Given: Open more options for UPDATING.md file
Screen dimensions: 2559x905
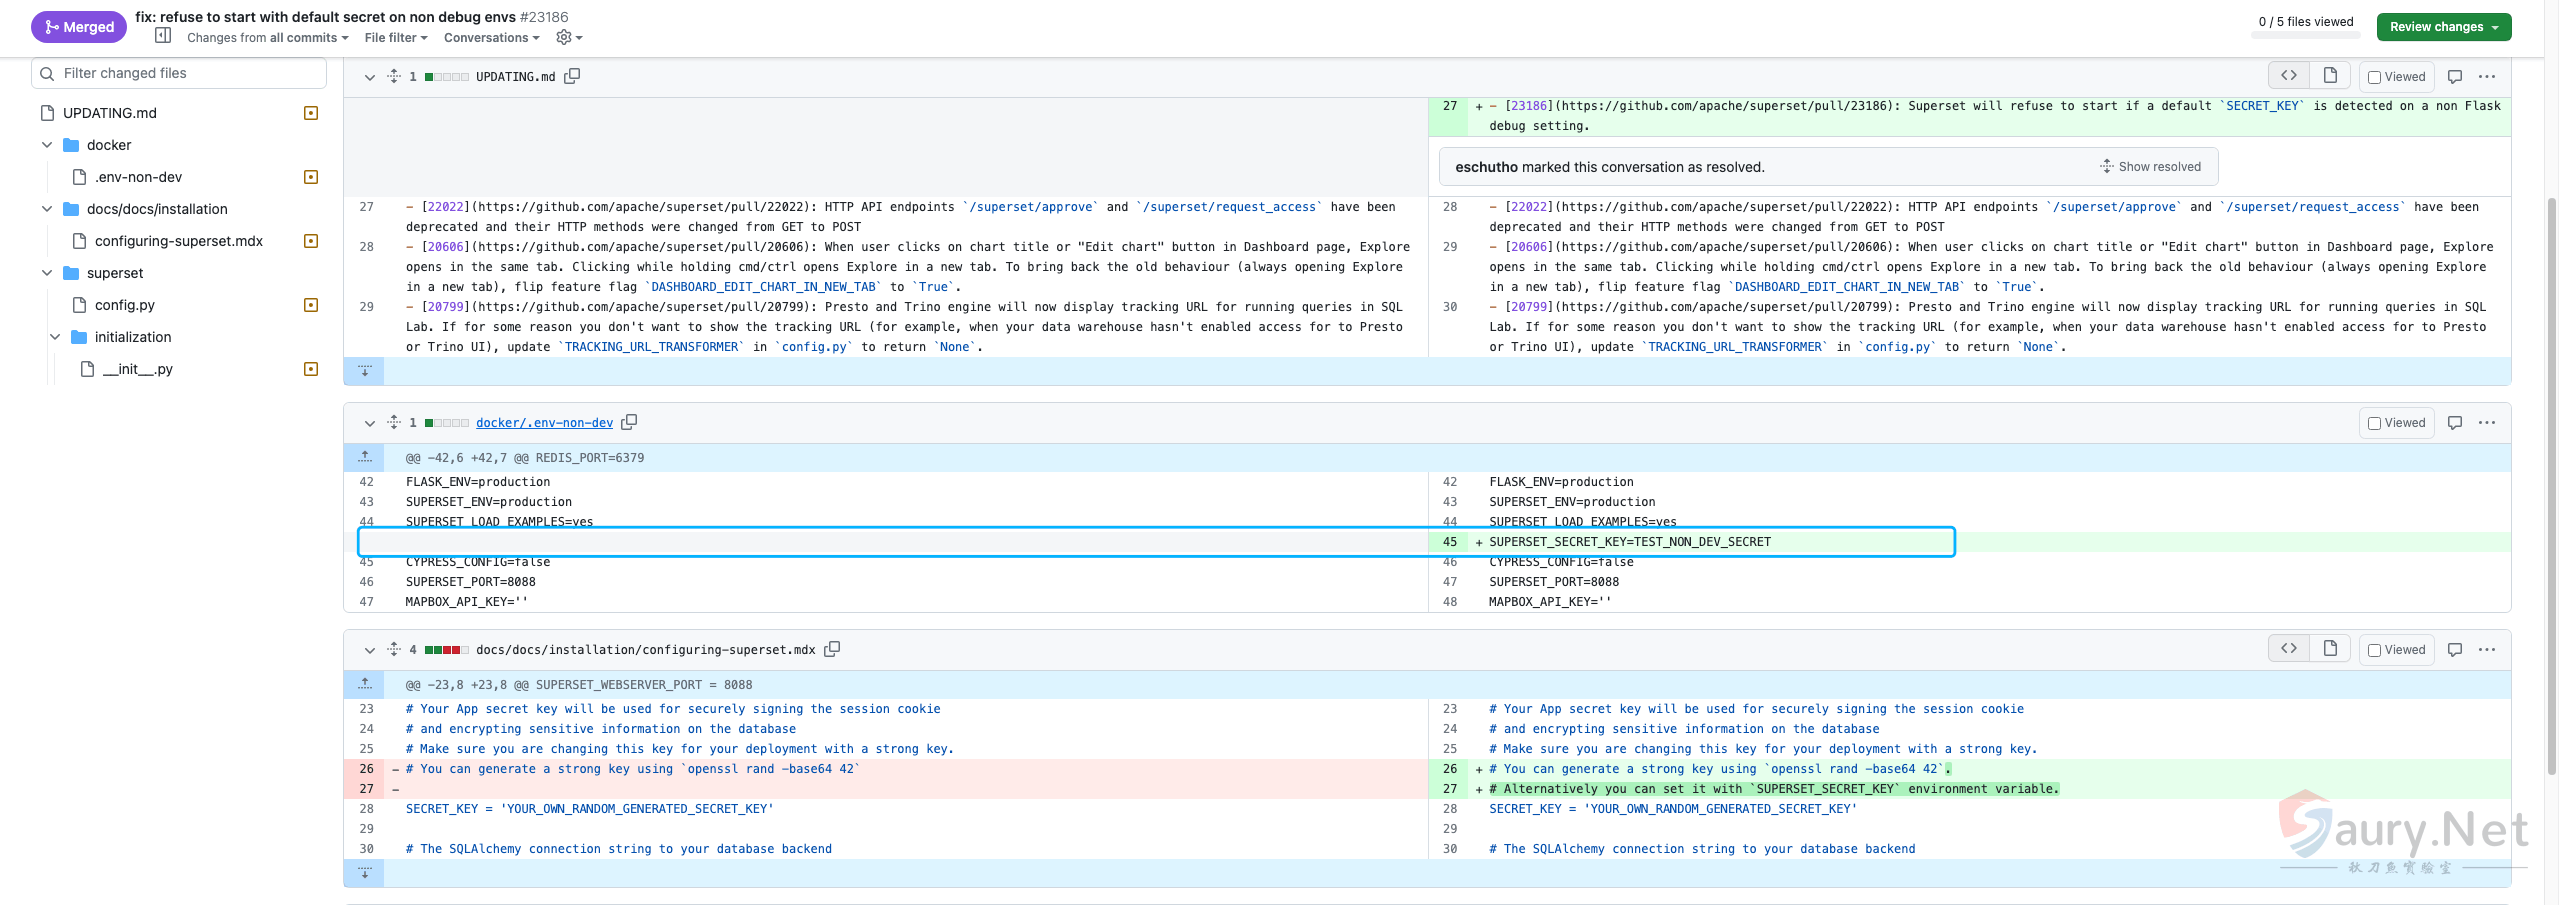Looking at the screenshot, I should pos(2487,77).
